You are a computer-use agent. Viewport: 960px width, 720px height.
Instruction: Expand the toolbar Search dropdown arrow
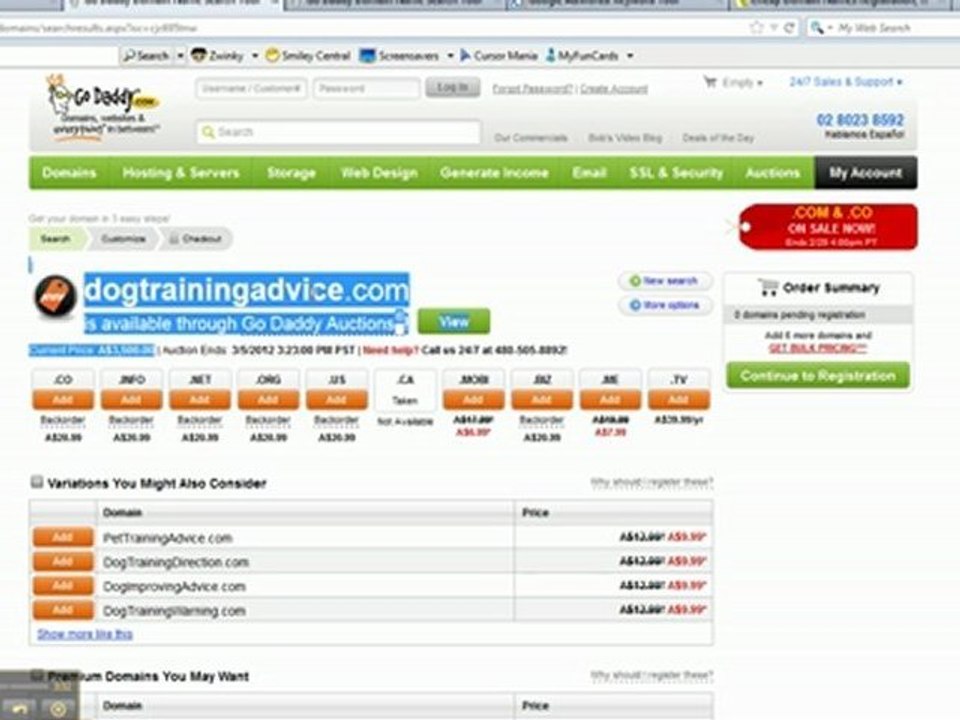pyautogui.click(x=180, y=56)
